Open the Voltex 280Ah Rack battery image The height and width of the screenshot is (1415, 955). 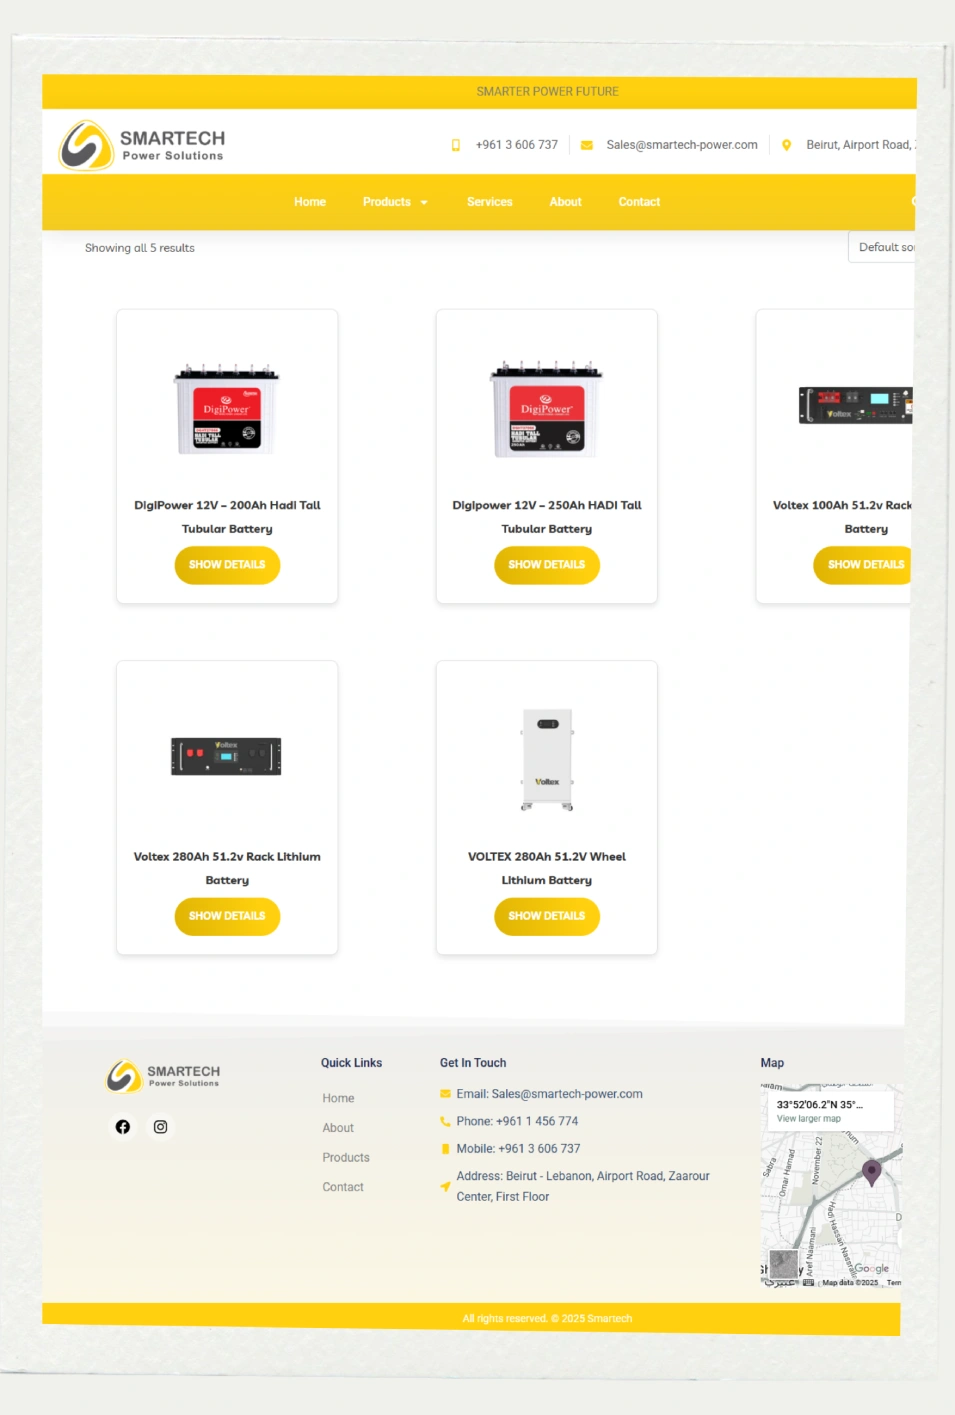click(x=227, y=757)
